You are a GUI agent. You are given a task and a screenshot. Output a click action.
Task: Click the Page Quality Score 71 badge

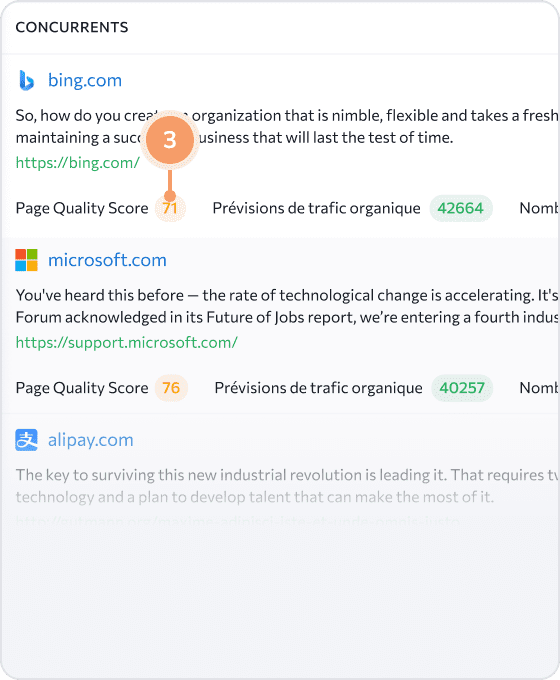tap(170, 209)
